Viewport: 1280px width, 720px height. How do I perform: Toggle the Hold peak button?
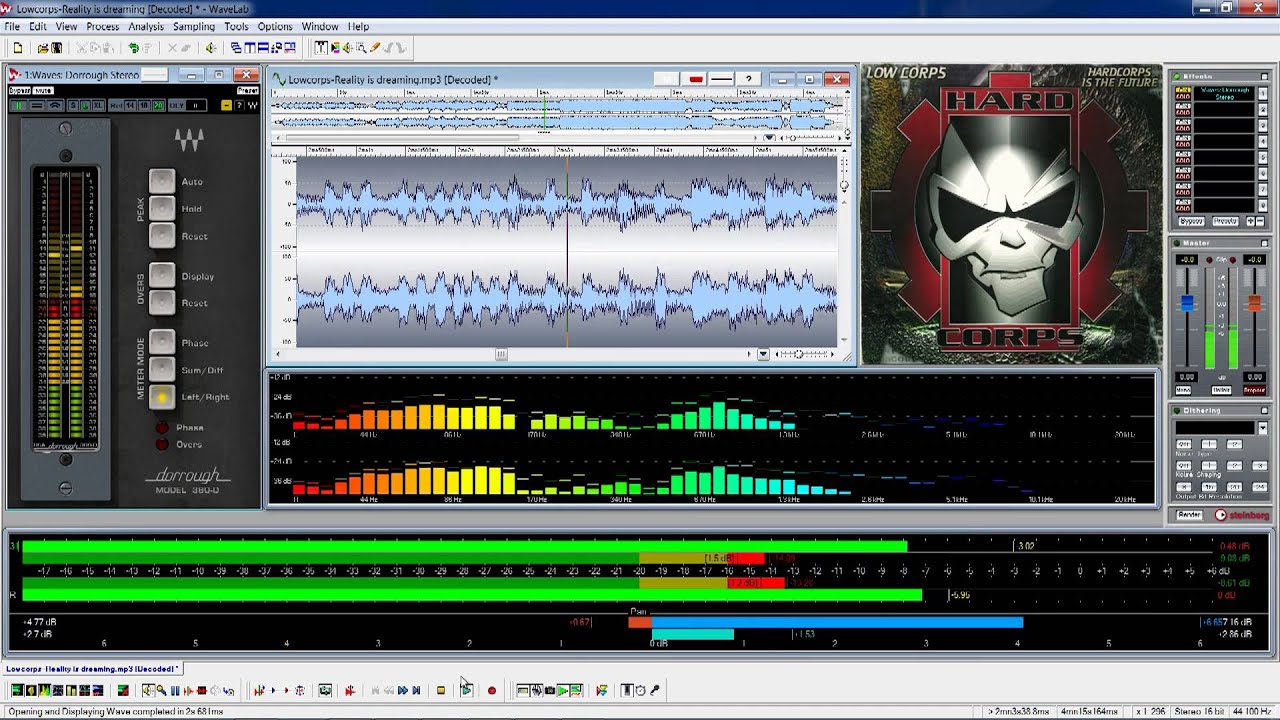click(162, 208)
